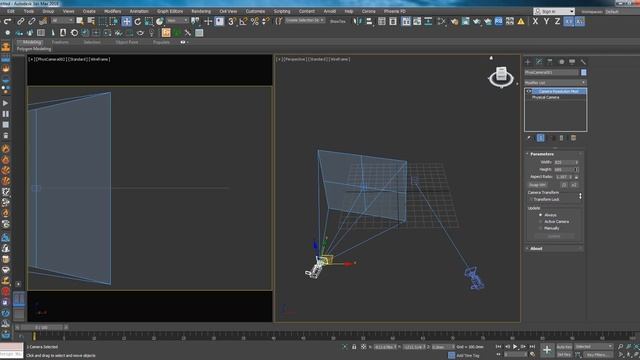Click the Mirror tool icon
The height and width of the screenshot is (360, 640).
point(358,21)
